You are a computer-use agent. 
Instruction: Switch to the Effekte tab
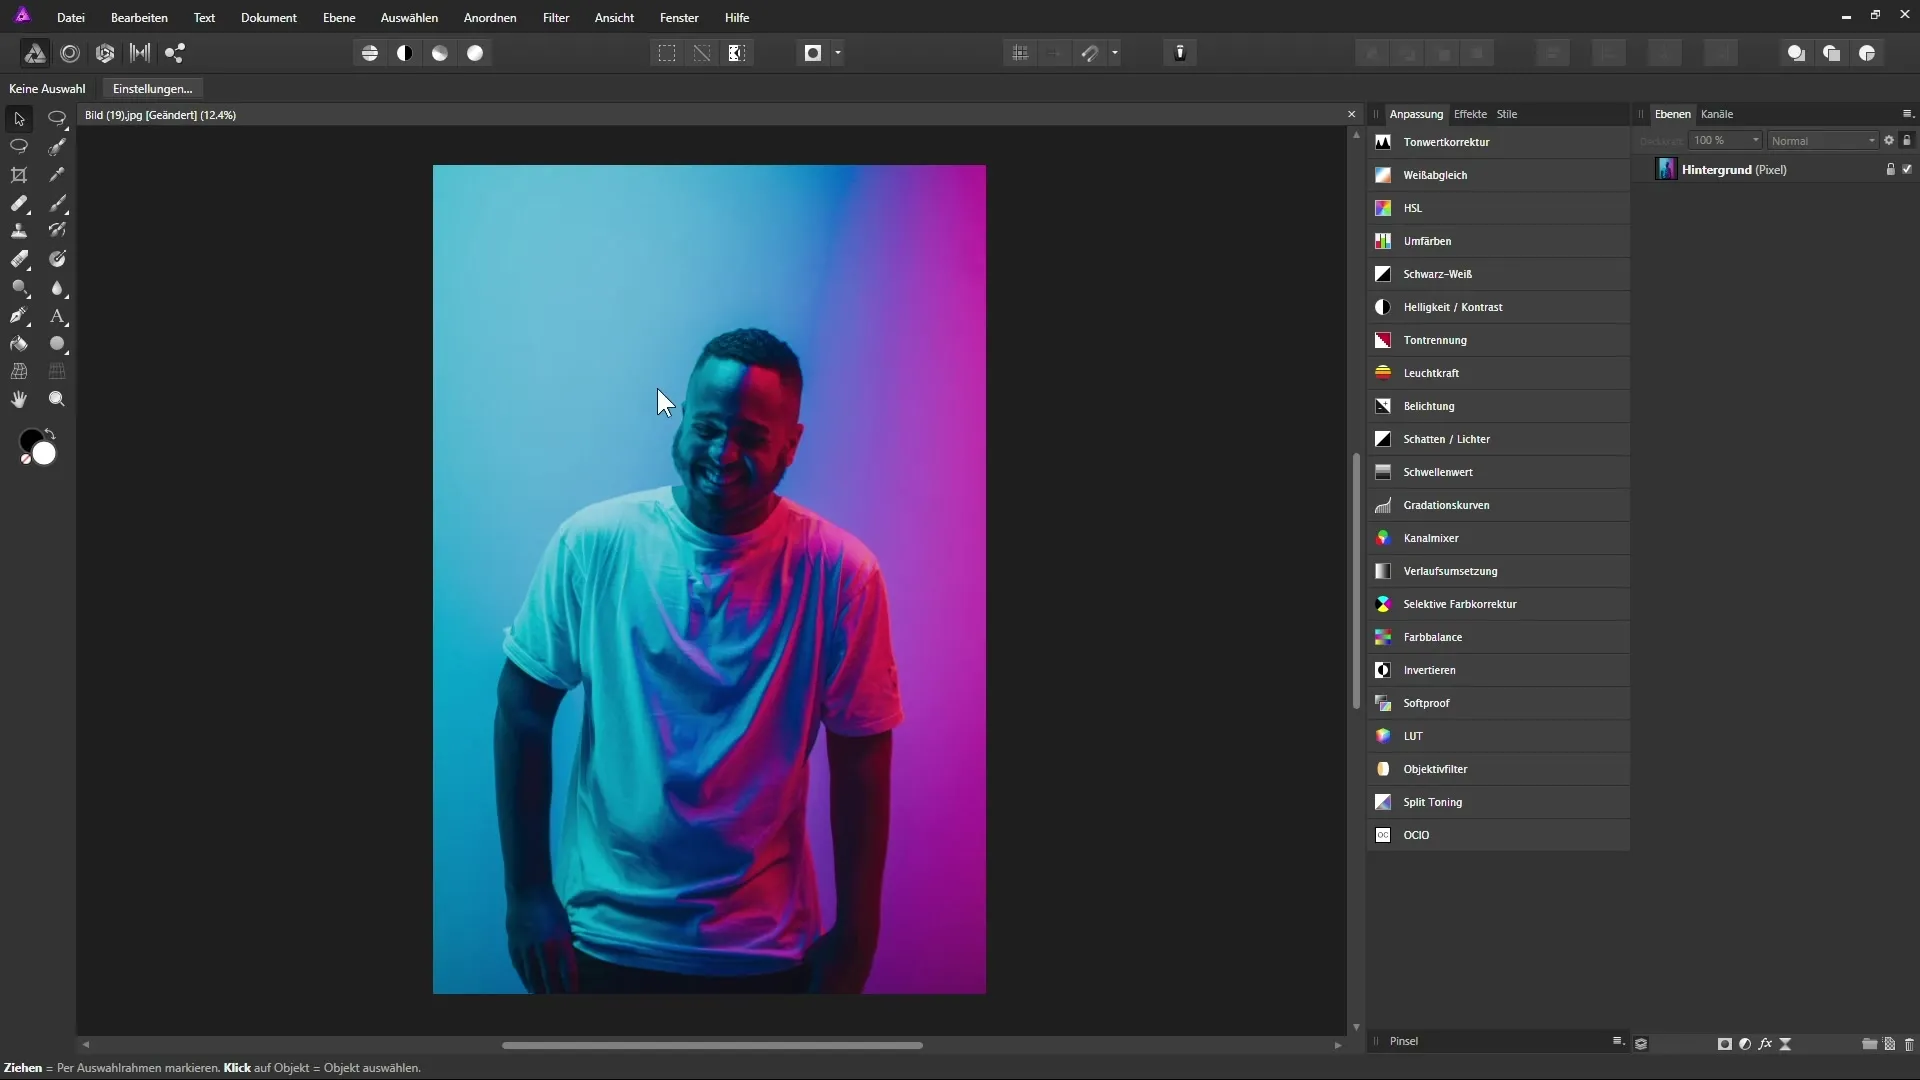1470,114
